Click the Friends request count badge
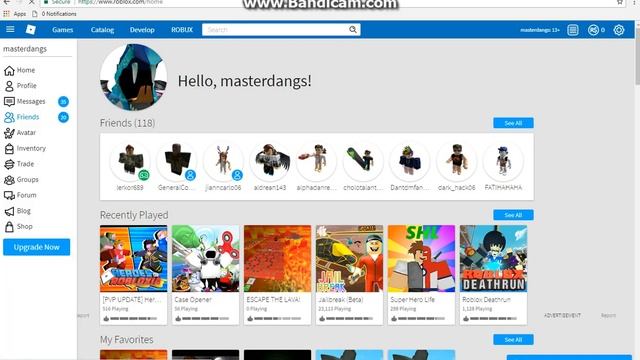Viewport: 640px width, 360px height. coord(63,118)
